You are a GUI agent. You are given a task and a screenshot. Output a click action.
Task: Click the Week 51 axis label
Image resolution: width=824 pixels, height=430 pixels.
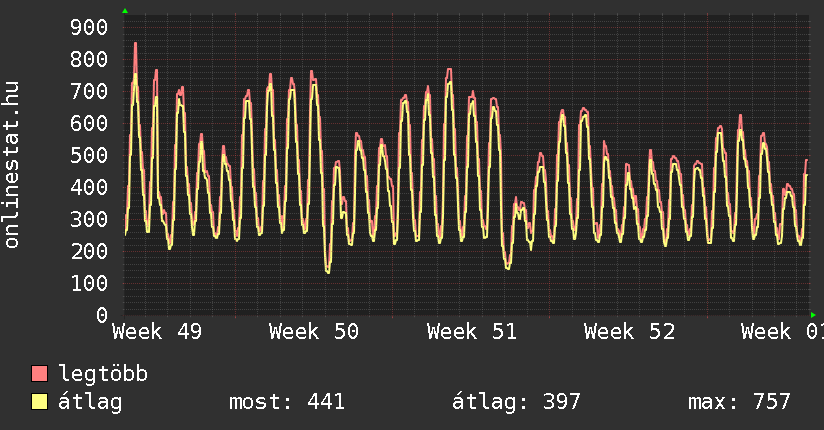[x=471, y=331]
